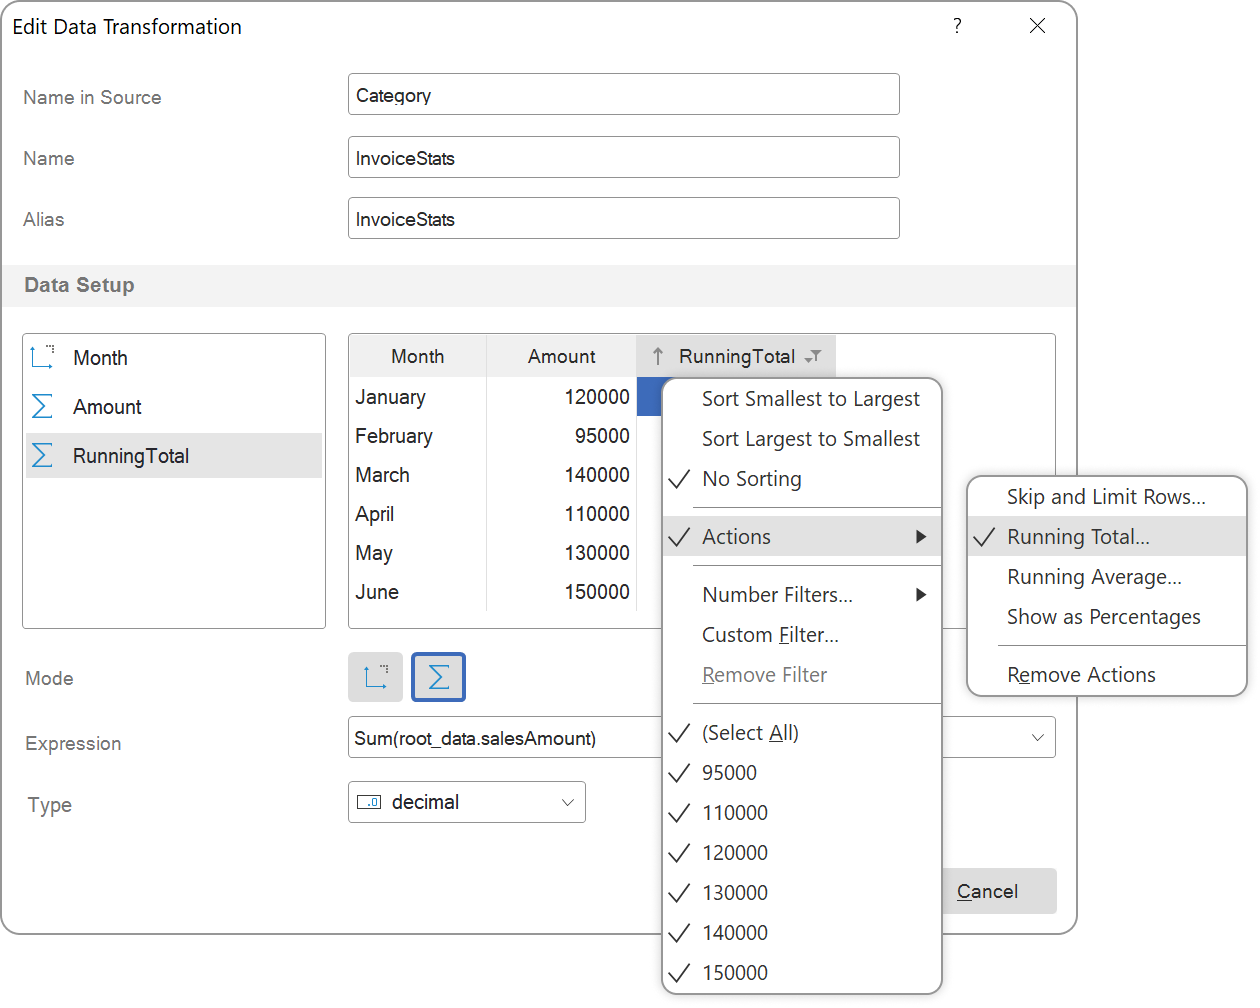Select the RunningTotal field in list
This screenshot has height=1008, width=1260.
pos(174,455)
